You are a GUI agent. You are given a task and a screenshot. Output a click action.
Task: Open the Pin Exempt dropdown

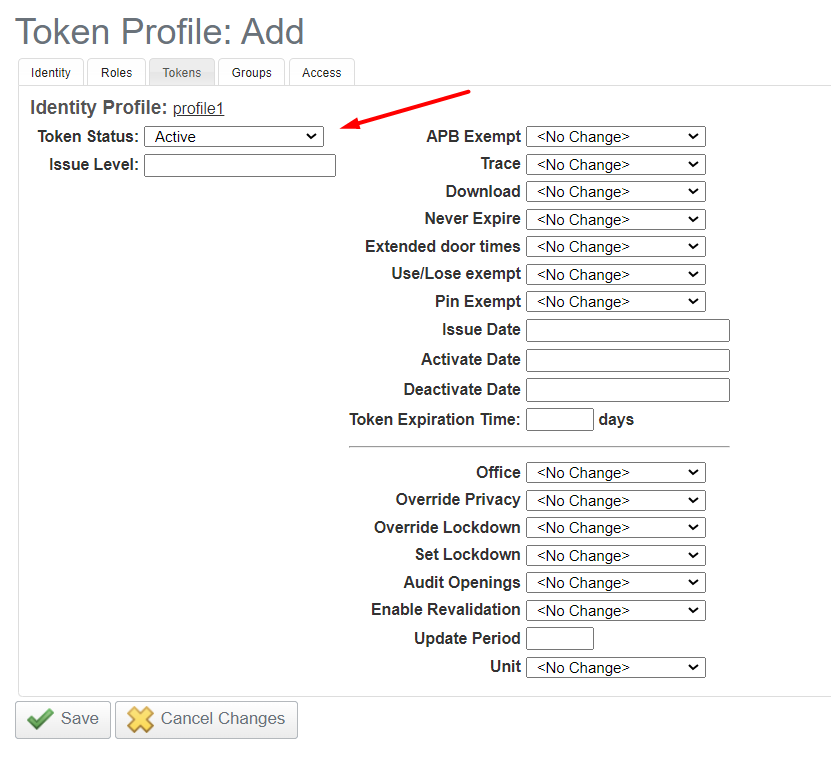[x=615, y=301]
